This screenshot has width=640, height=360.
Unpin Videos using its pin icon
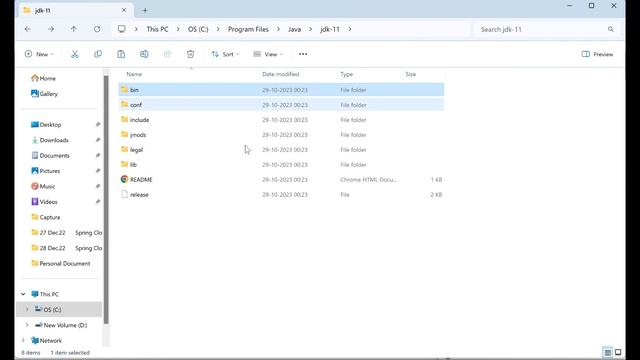[x=98, y=202]
